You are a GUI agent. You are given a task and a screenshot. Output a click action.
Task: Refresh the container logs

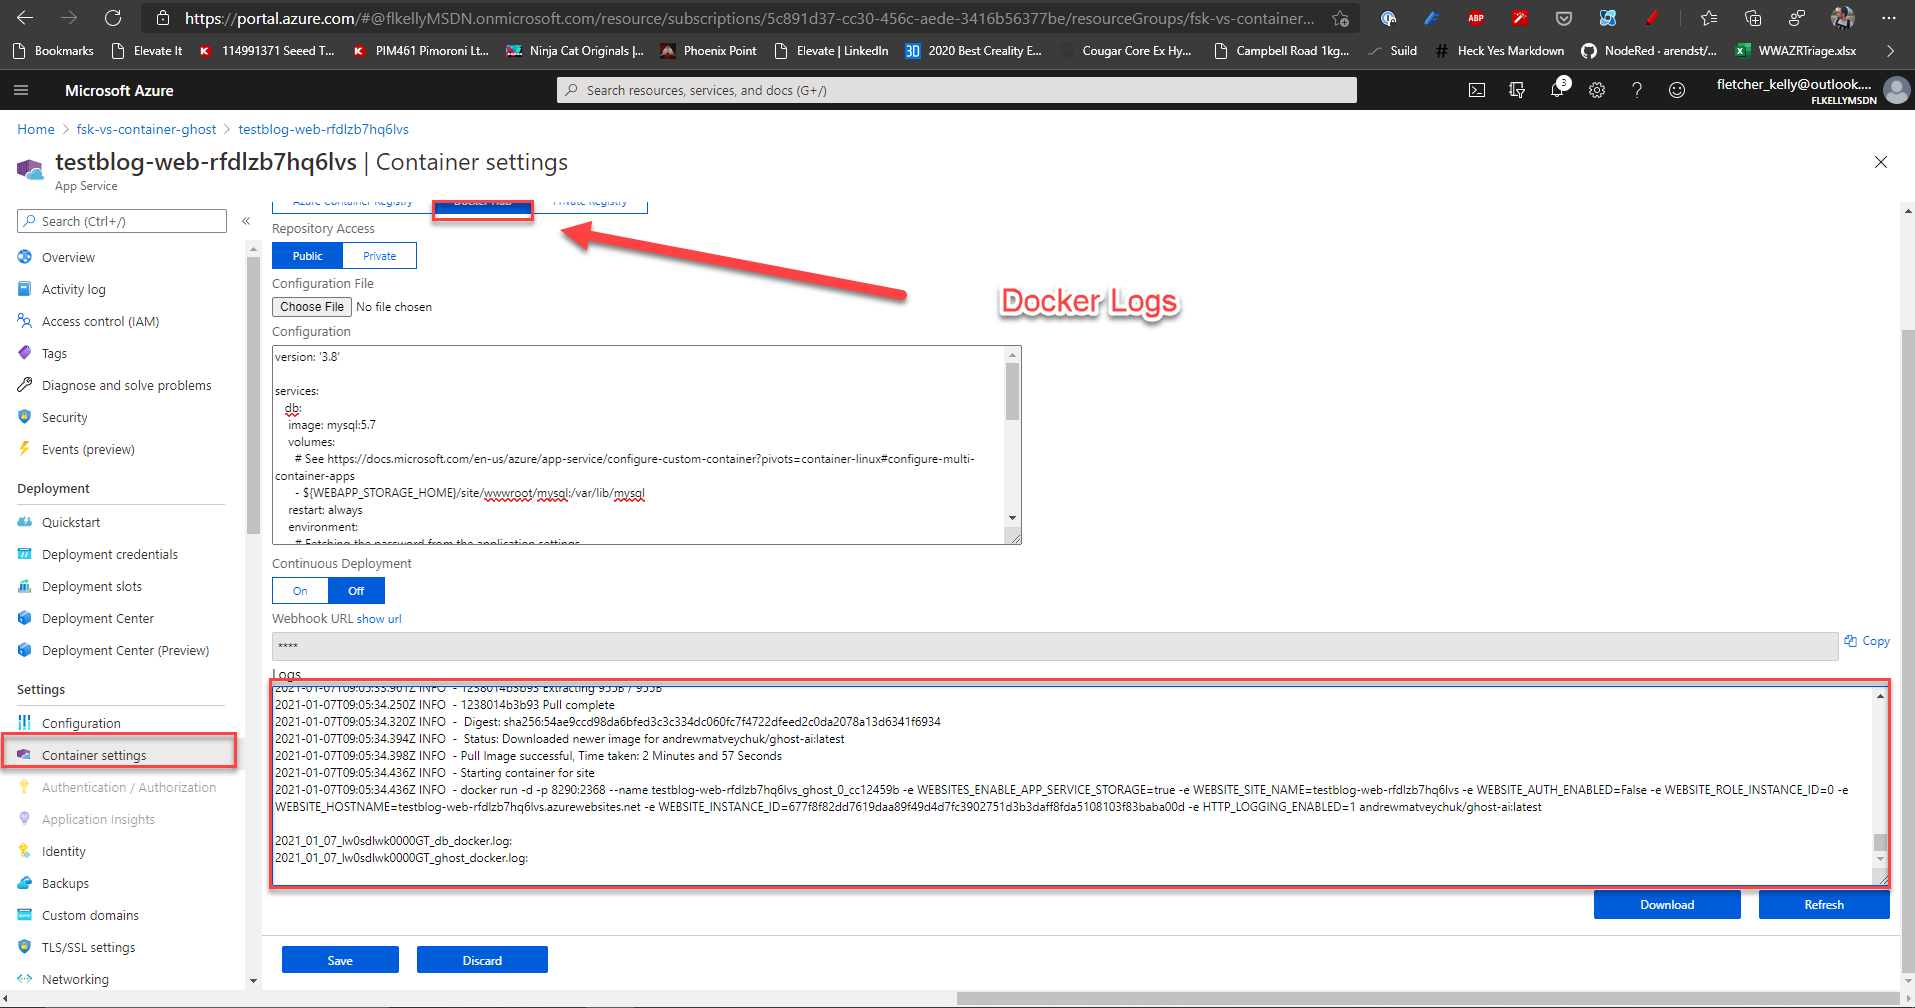click(1824, 904)
